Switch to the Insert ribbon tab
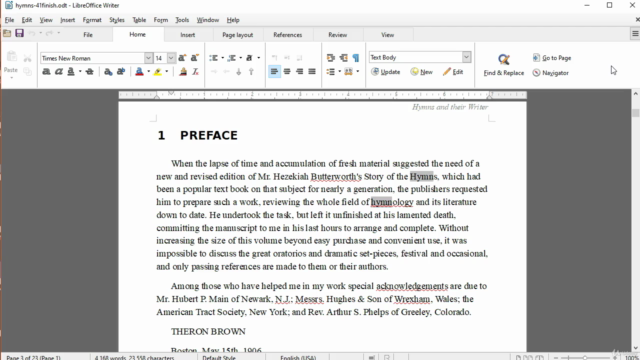 coord(188,35)
